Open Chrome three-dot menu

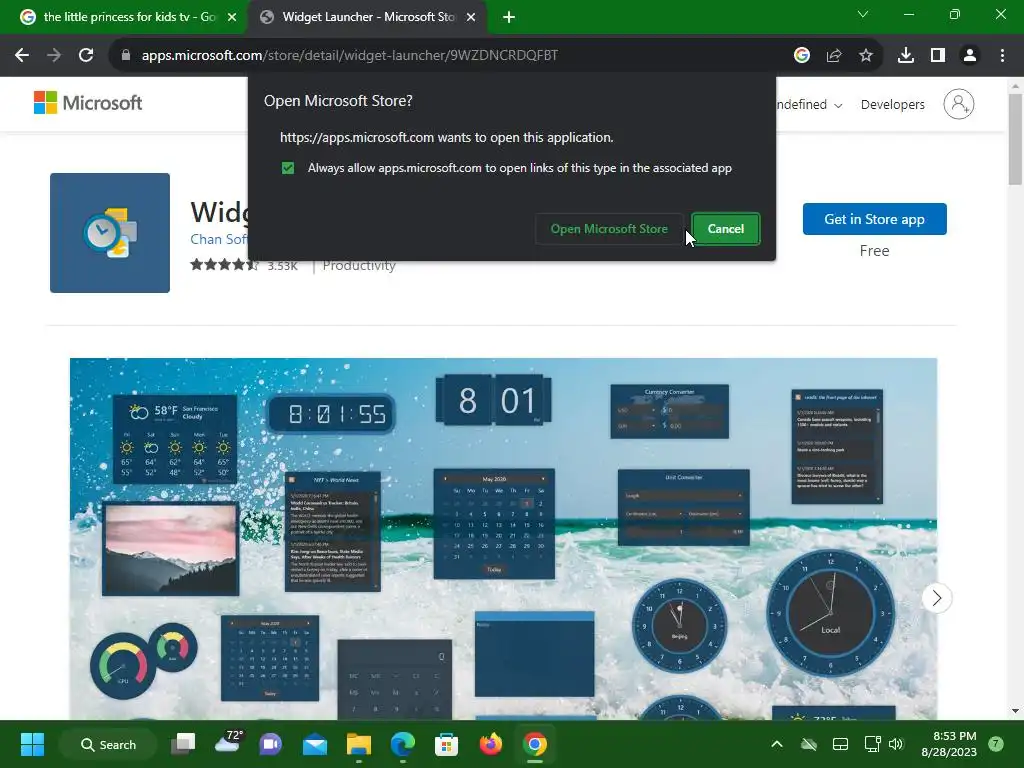(x=1002, y=56)
